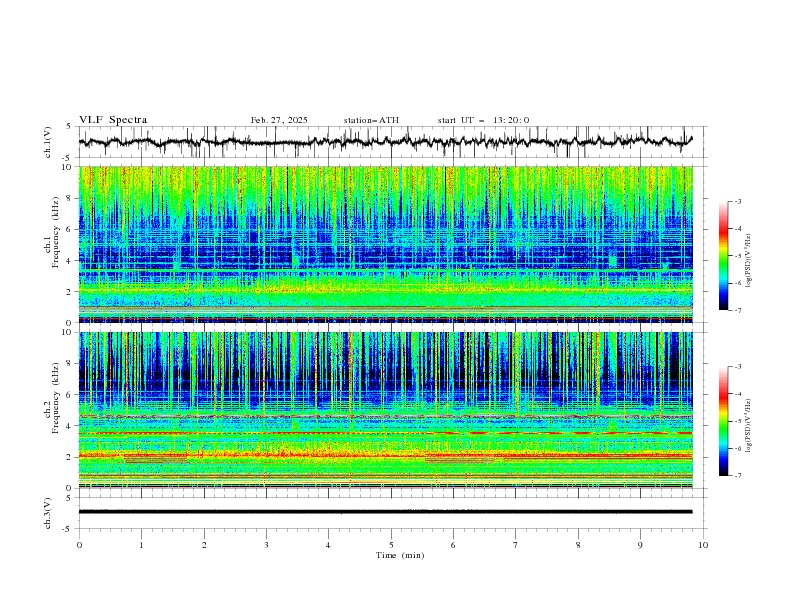
Task: Click the '-7' value on lower colorbar
Action: point(737,475)
